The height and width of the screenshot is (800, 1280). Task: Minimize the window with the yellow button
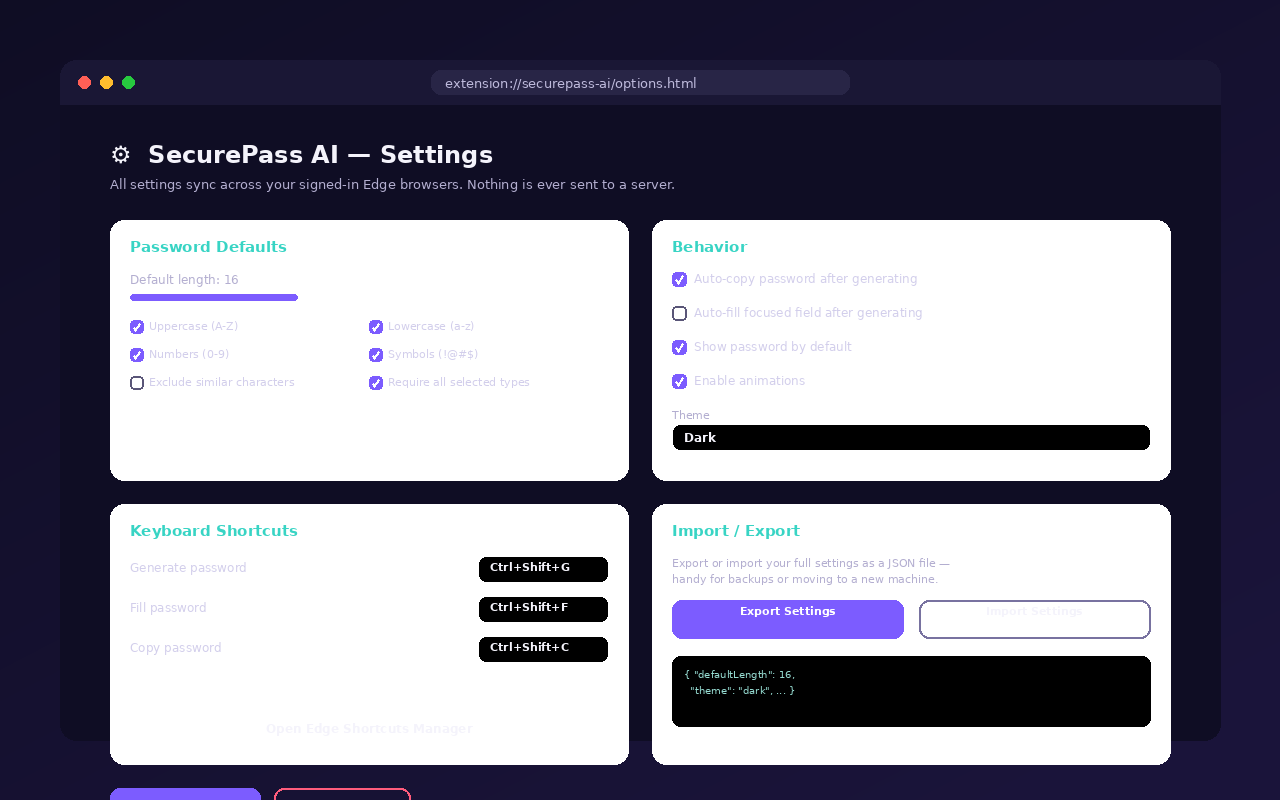tap(107, 83)
